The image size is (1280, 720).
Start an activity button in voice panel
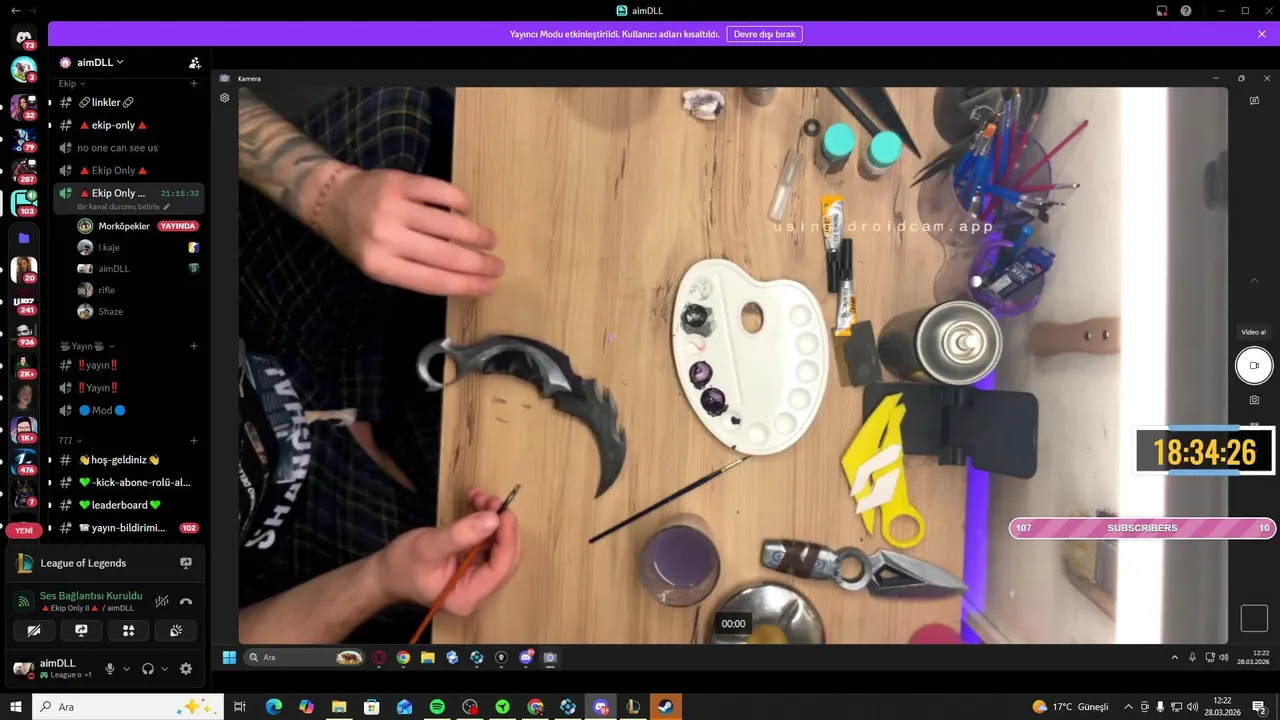tap(128, 630)
